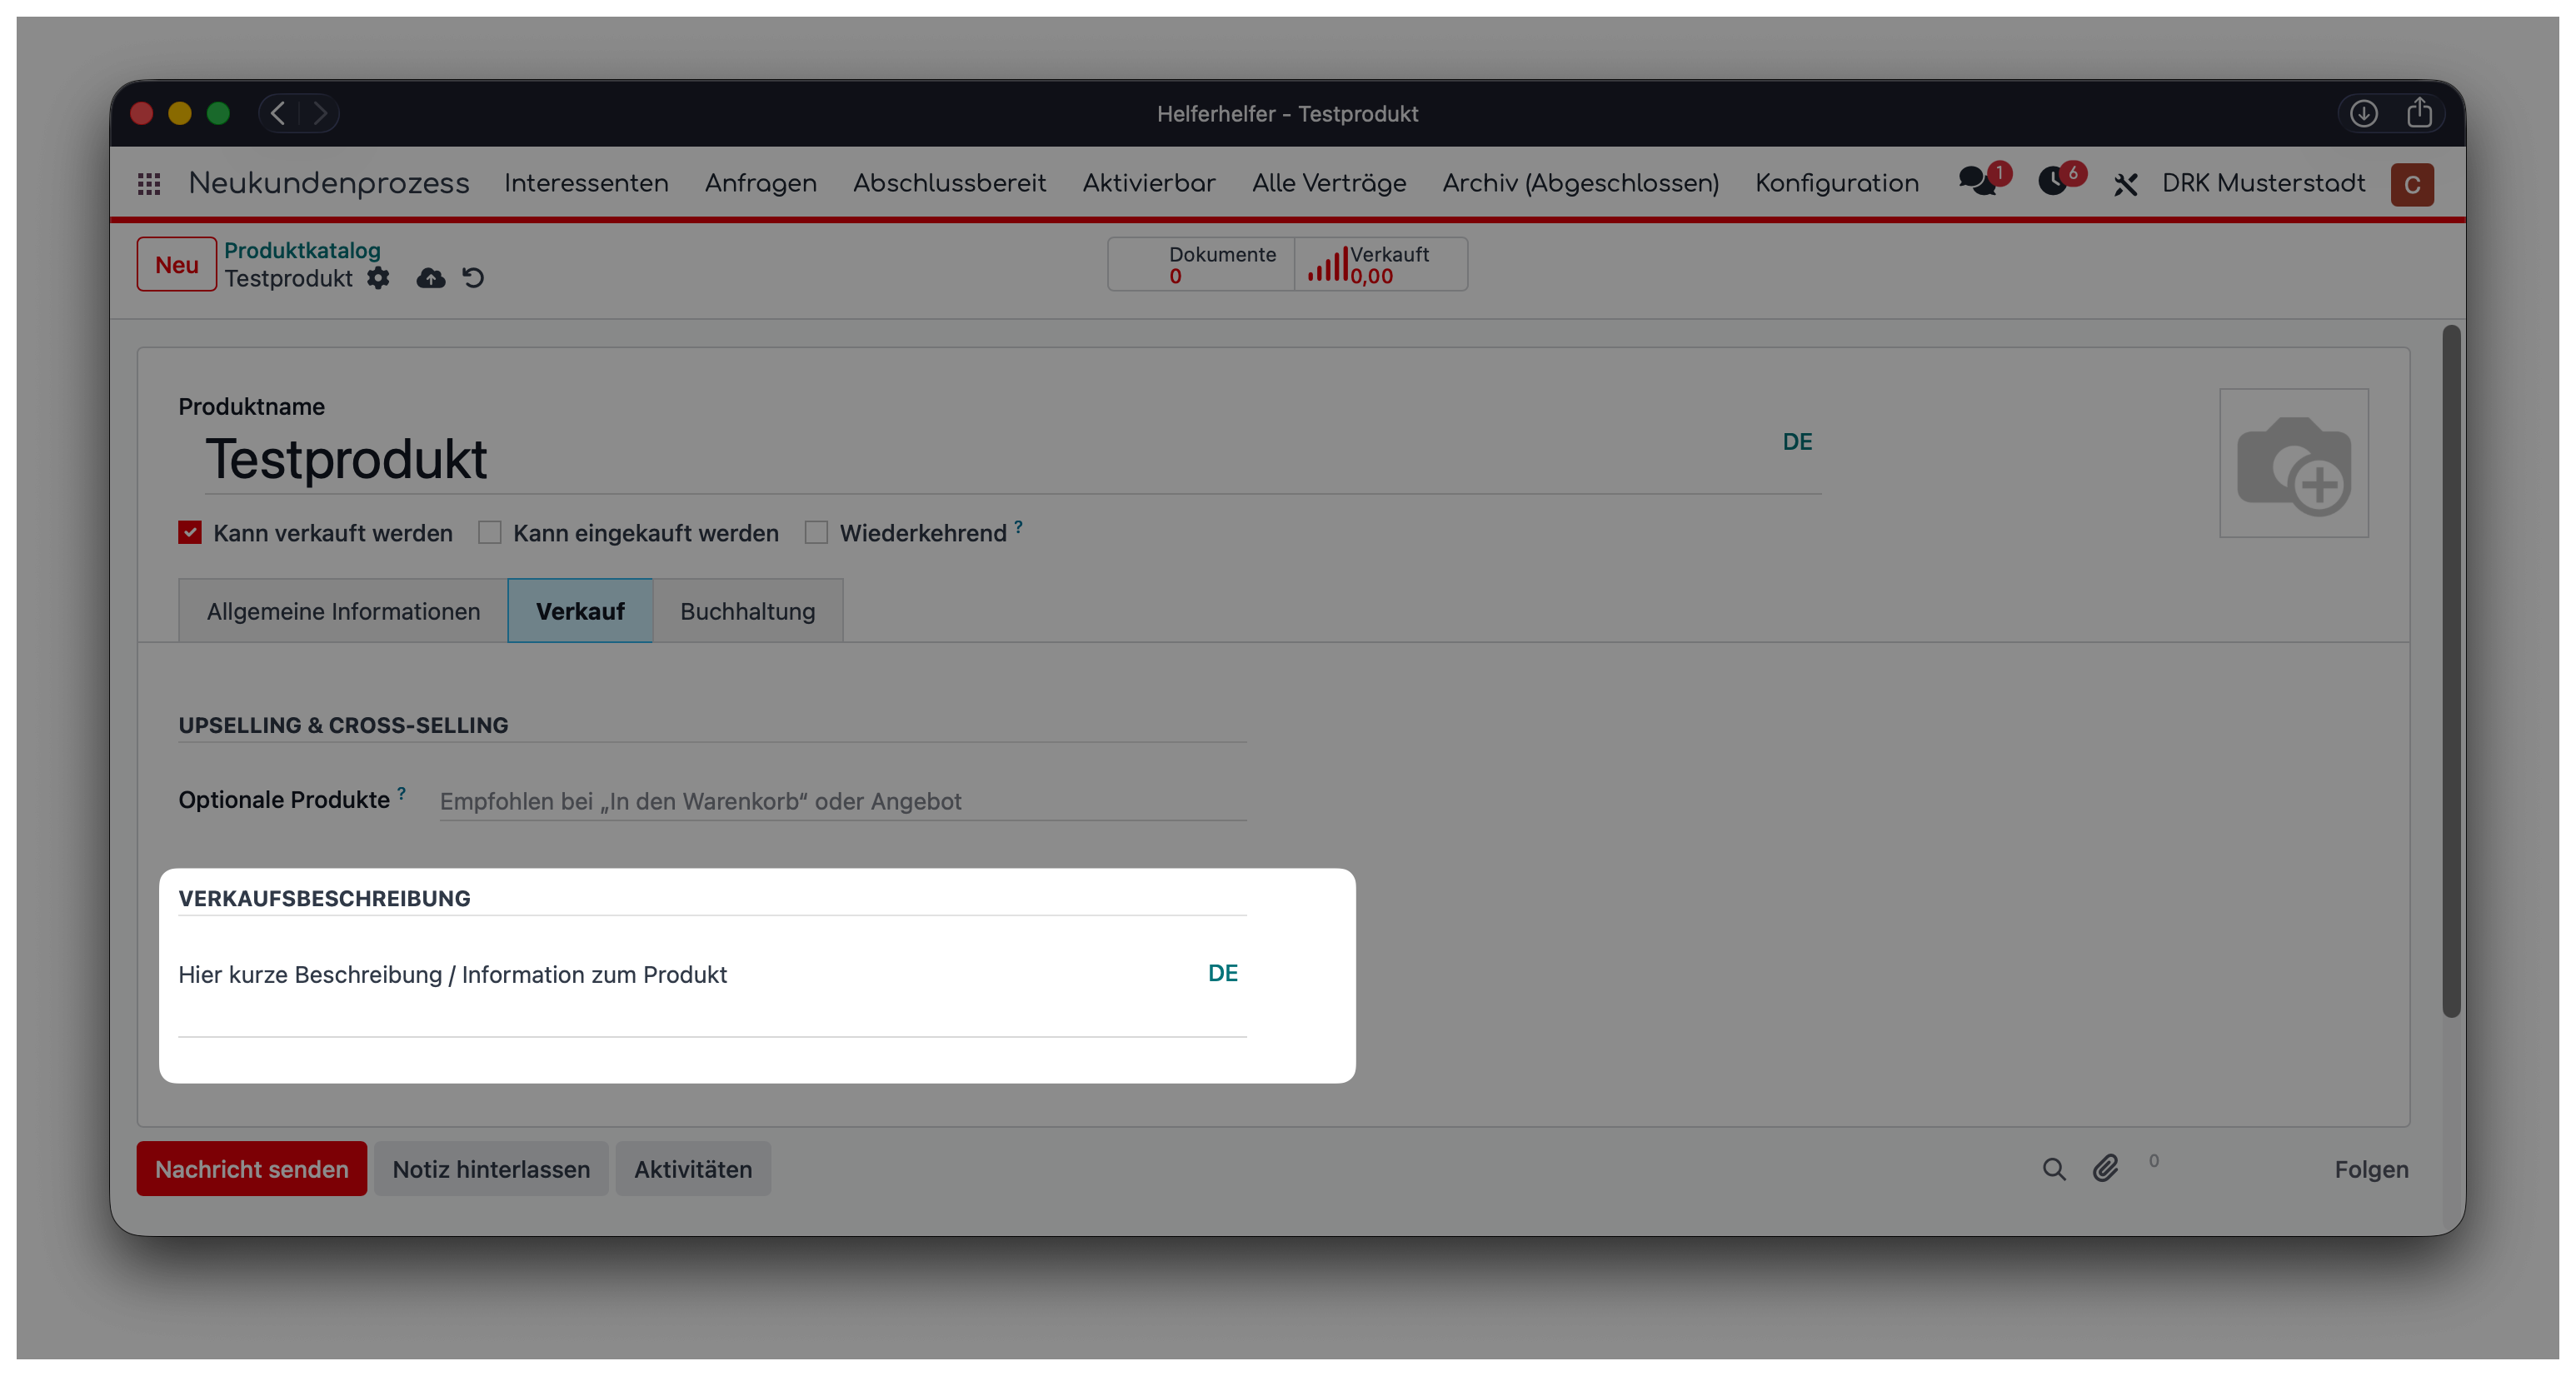The width and height of the screenshot is (2576, 1376).
Task: Open the Abschlussbereit menu
Action: point(949,184)
